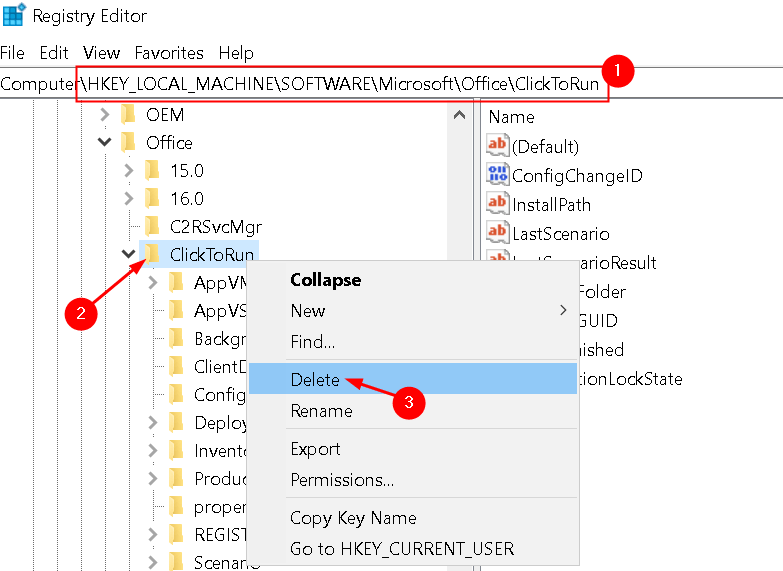This screenshot has width=783, height=571.
Task: Choose Copy Key Name in context menu
Action: click(x=412, y=518)
